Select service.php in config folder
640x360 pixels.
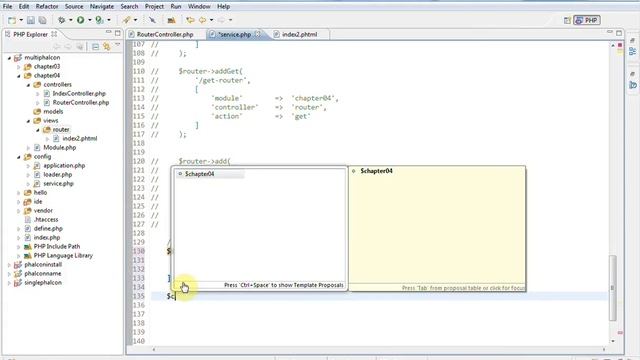(58, 183)
